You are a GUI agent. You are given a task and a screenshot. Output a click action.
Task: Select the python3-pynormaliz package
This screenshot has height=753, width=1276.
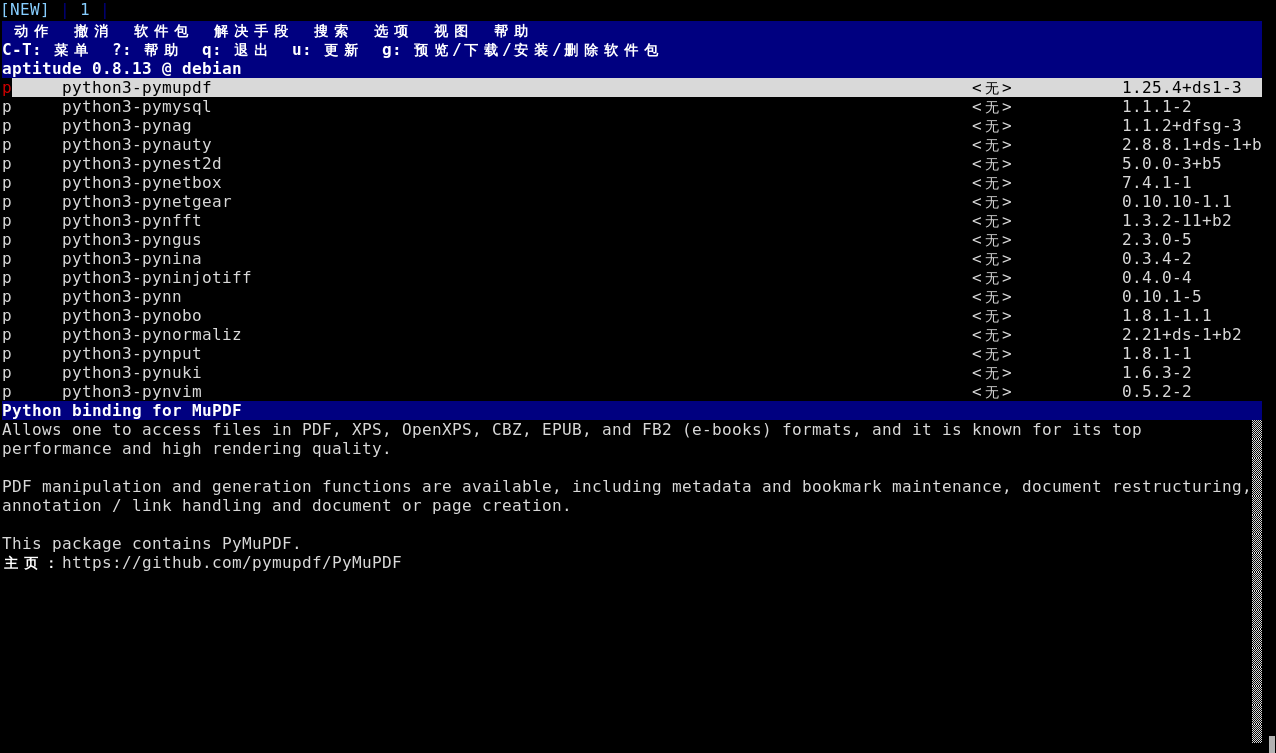click(151, 335)
